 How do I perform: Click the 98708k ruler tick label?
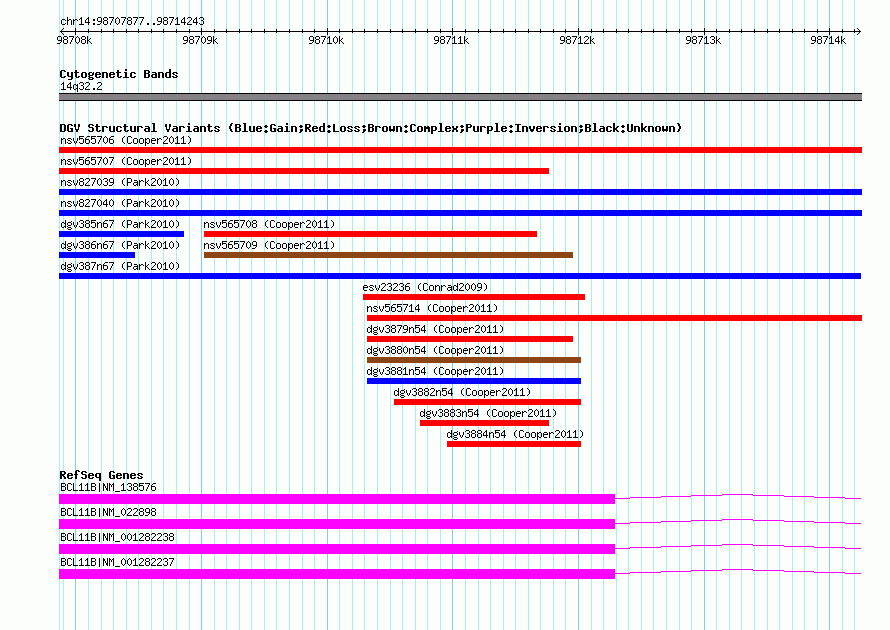point(74,40)
